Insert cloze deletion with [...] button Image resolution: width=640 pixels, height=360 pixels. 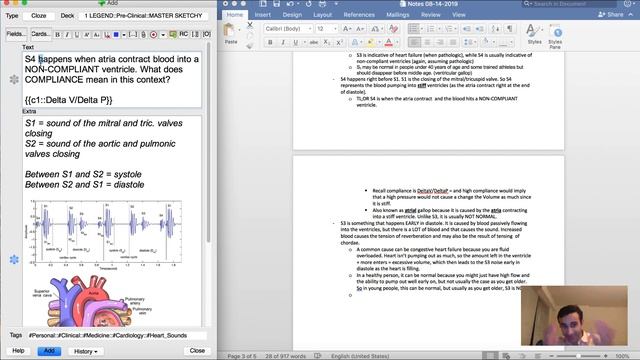click(133, 35)
